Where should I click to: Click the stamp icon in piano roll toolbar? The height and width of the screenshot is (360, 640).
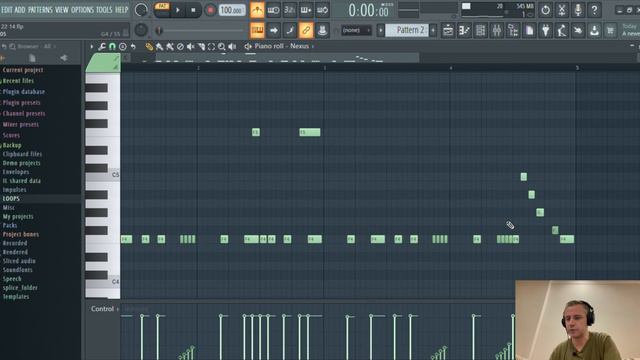click(x=122, y=47)
